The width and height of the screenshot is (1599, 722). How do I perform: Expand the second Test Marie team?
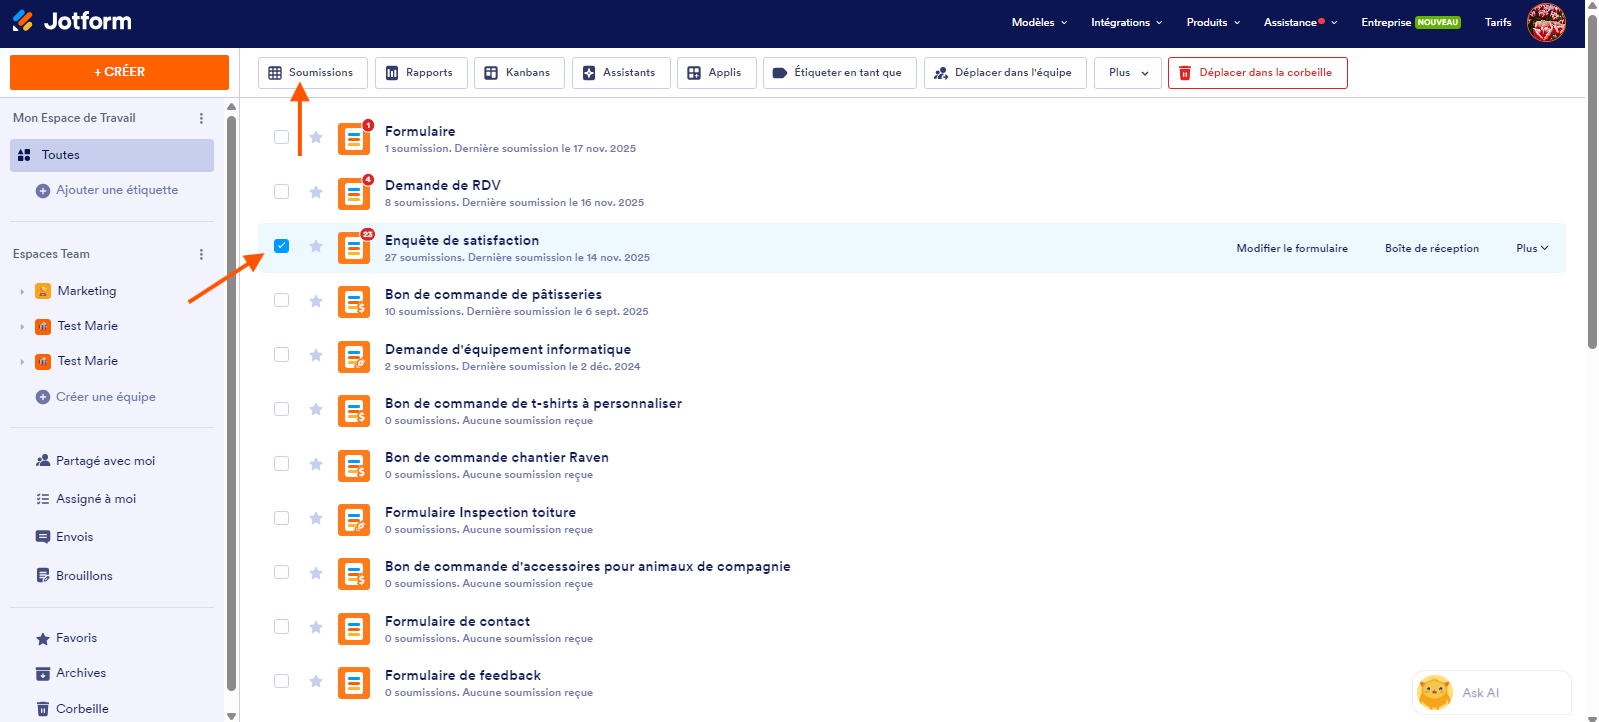click(22, 362)
